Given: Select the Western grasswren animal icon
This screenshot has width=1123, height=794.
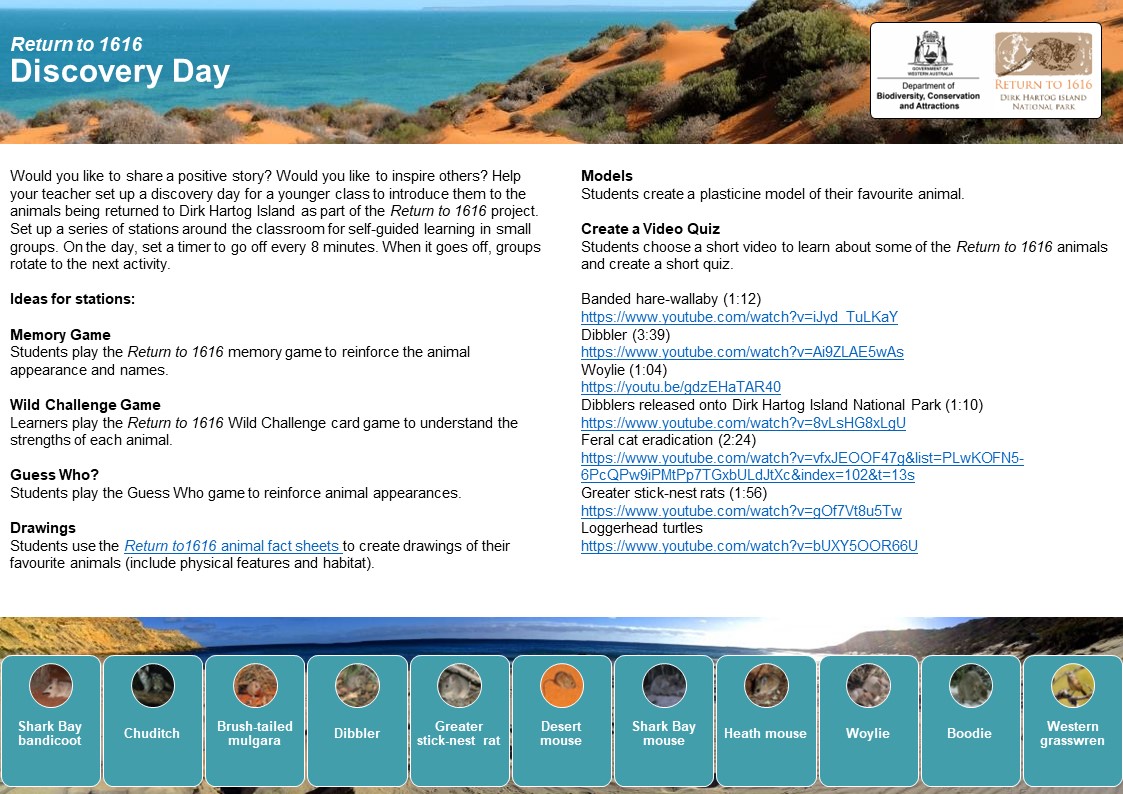Looking at the screenshot, I should tap(1072, 685).
